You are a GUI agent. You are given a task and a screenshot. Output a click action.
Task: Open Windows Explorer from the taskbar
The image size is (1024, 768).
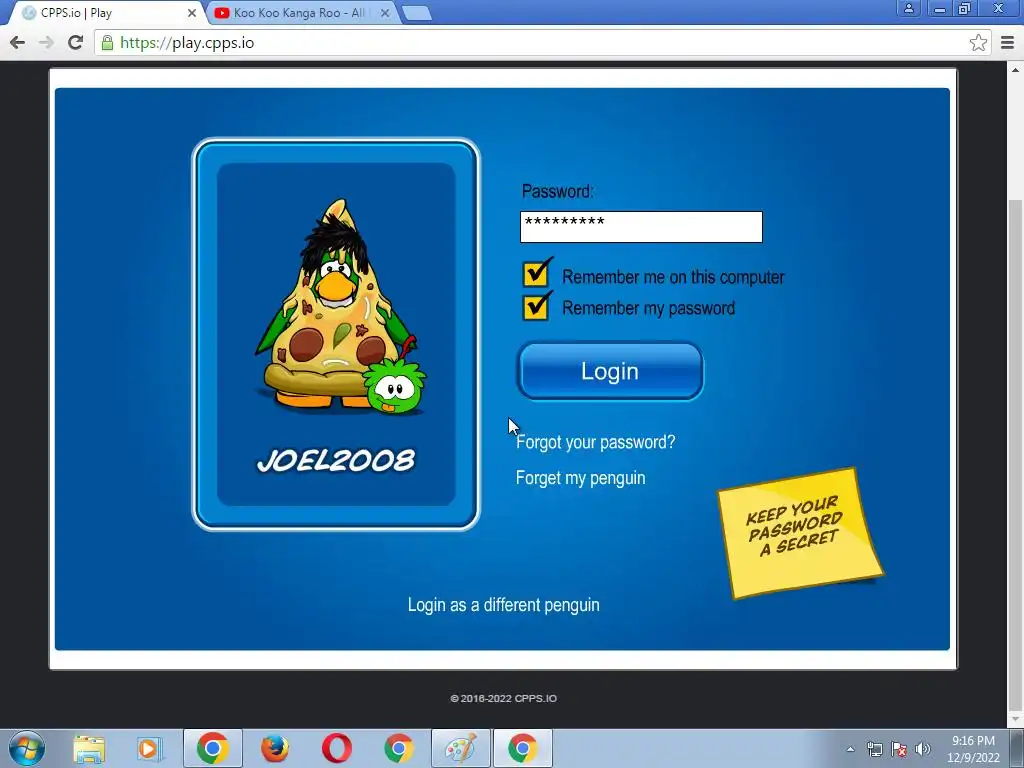point(89,748)
